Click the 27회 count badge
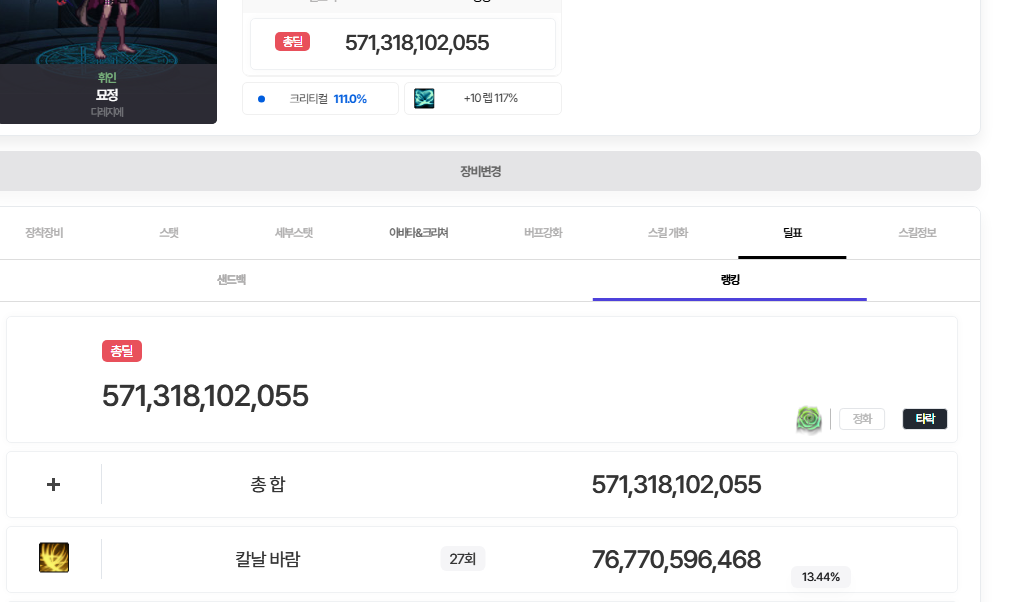 coord(462,559)
